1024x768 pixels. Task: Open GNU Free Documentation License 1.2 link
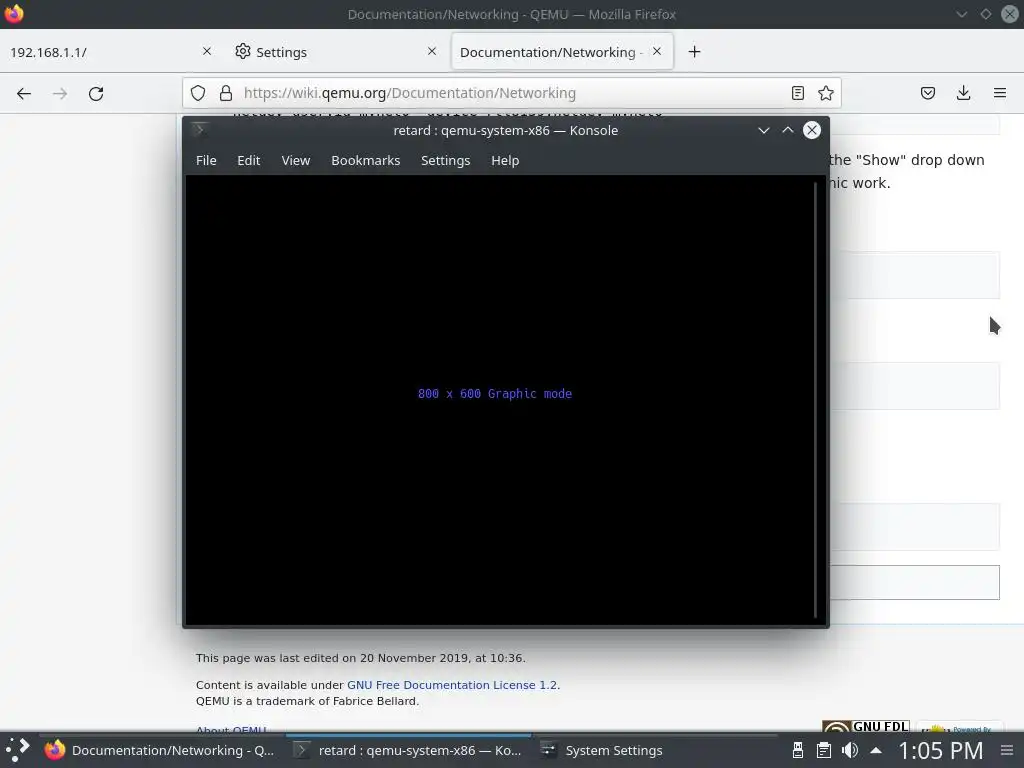[452, 685]
